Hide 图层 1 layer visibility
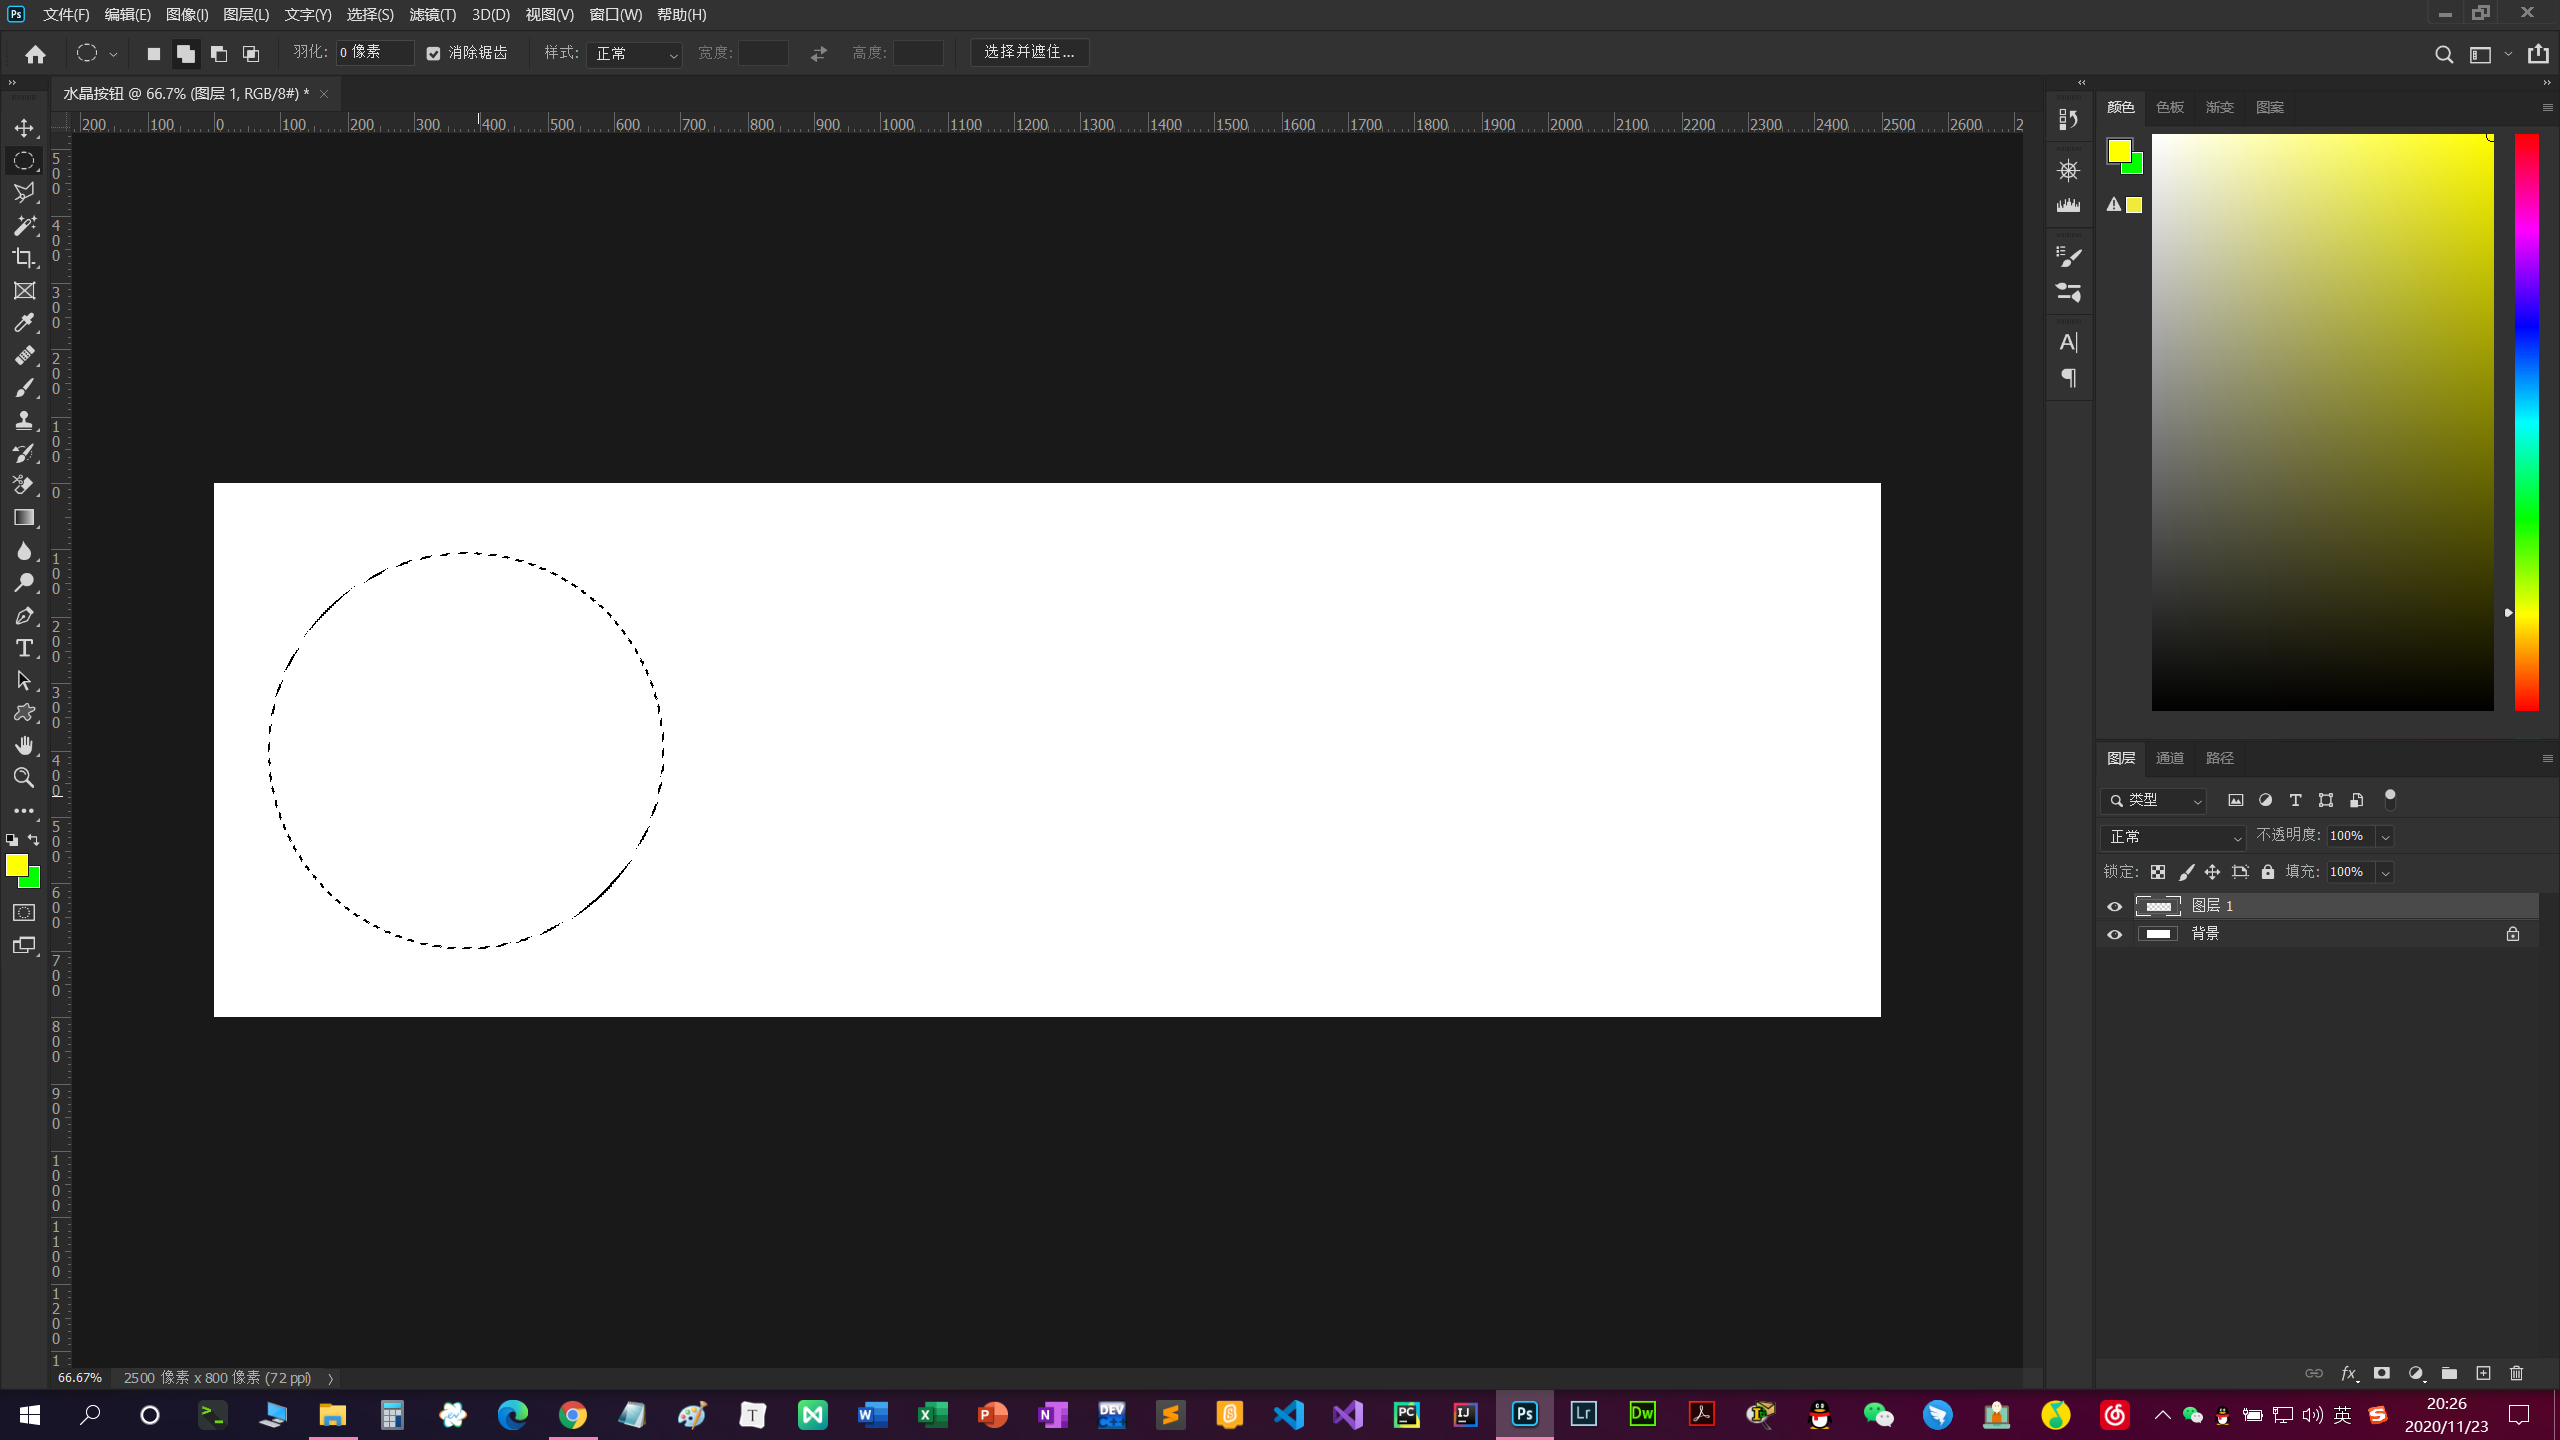 coord(2114,906)
